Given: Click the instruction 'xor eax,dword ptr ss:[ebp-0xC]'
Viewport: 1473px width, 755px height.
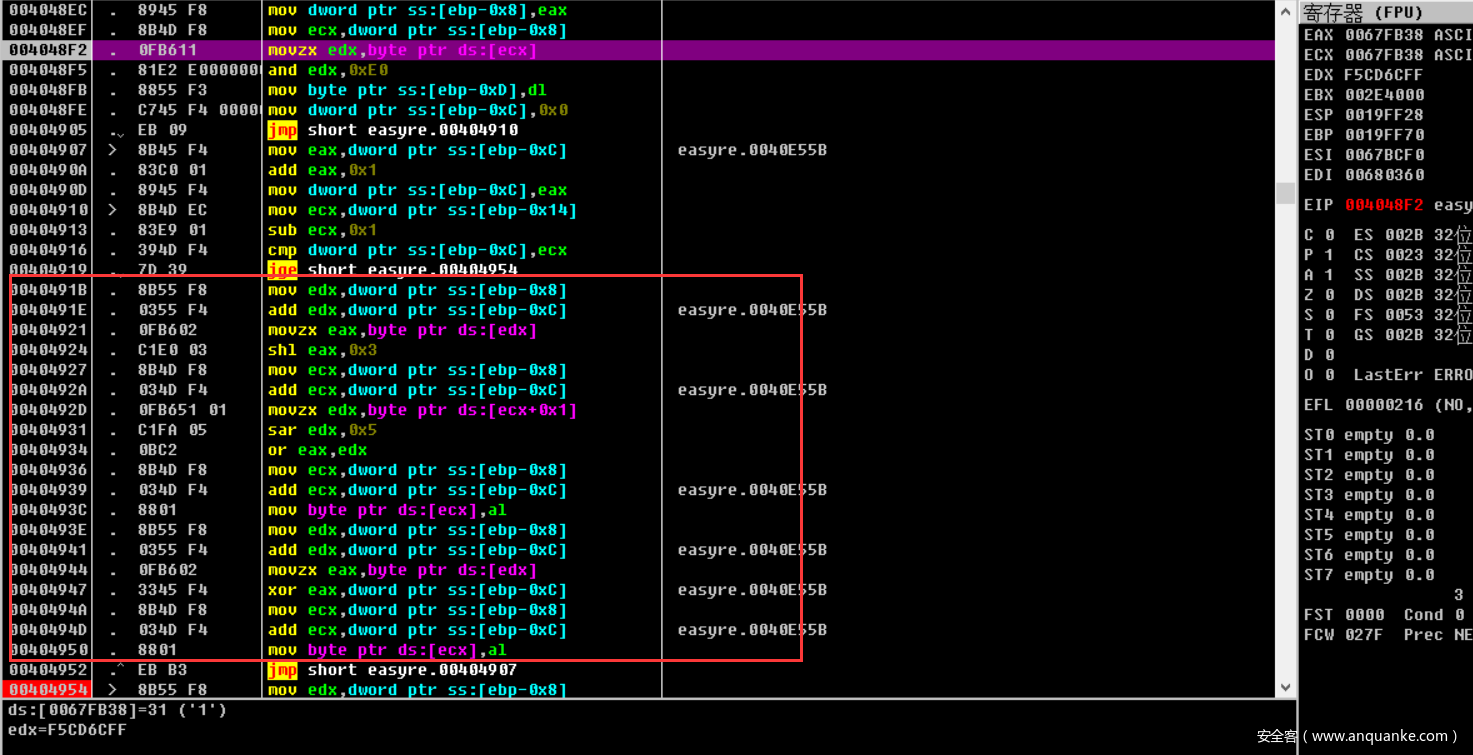Looking at the screenshot, I should 417,590.
